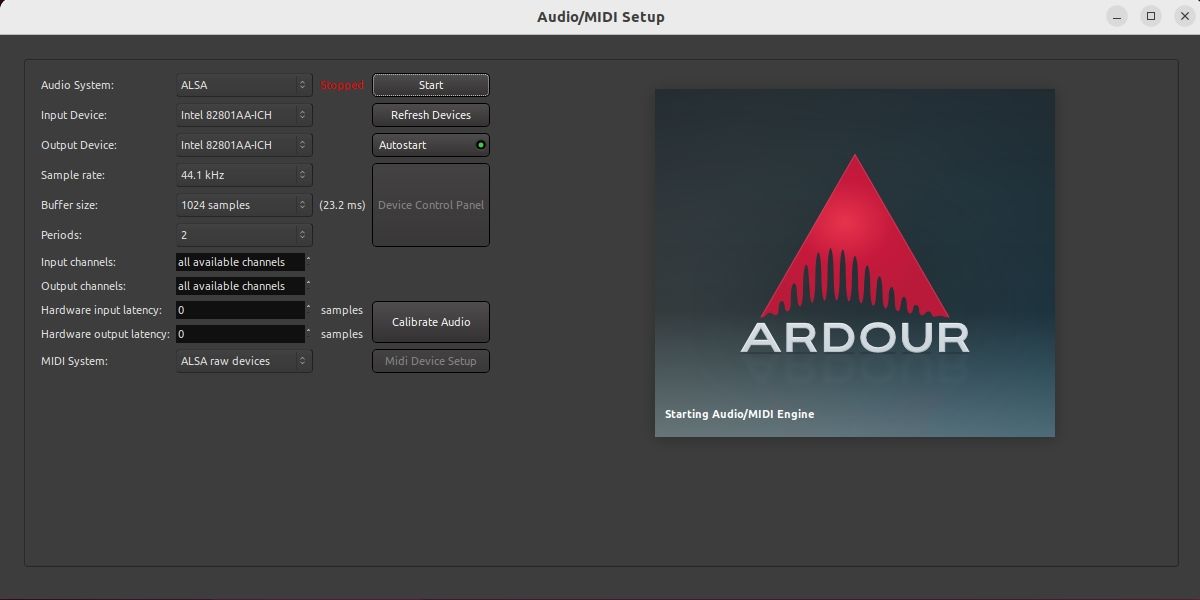Image resolution: width=1200 pixels, height=600 pixels.
Task: Open the Periods dropdown
Action: 243,235
